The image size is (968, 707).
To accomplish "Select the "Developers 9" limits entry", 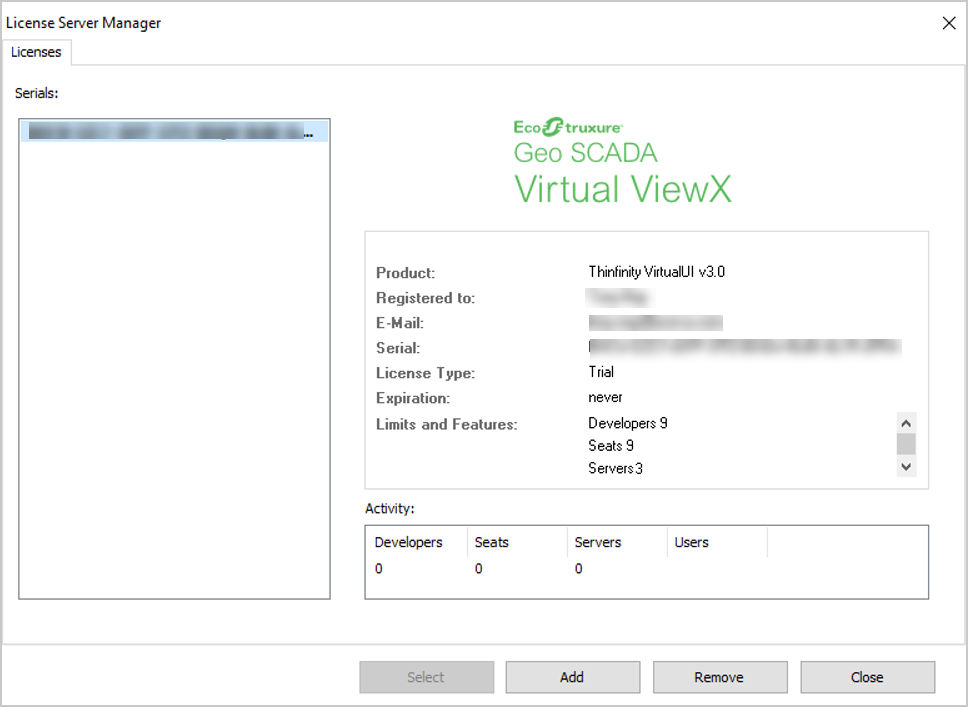I will pos(628,423).
